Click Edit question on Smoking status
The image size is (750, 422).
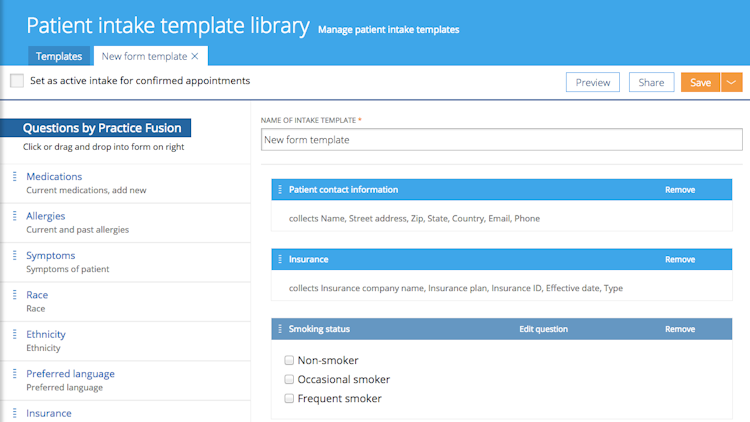click(543, 329)
